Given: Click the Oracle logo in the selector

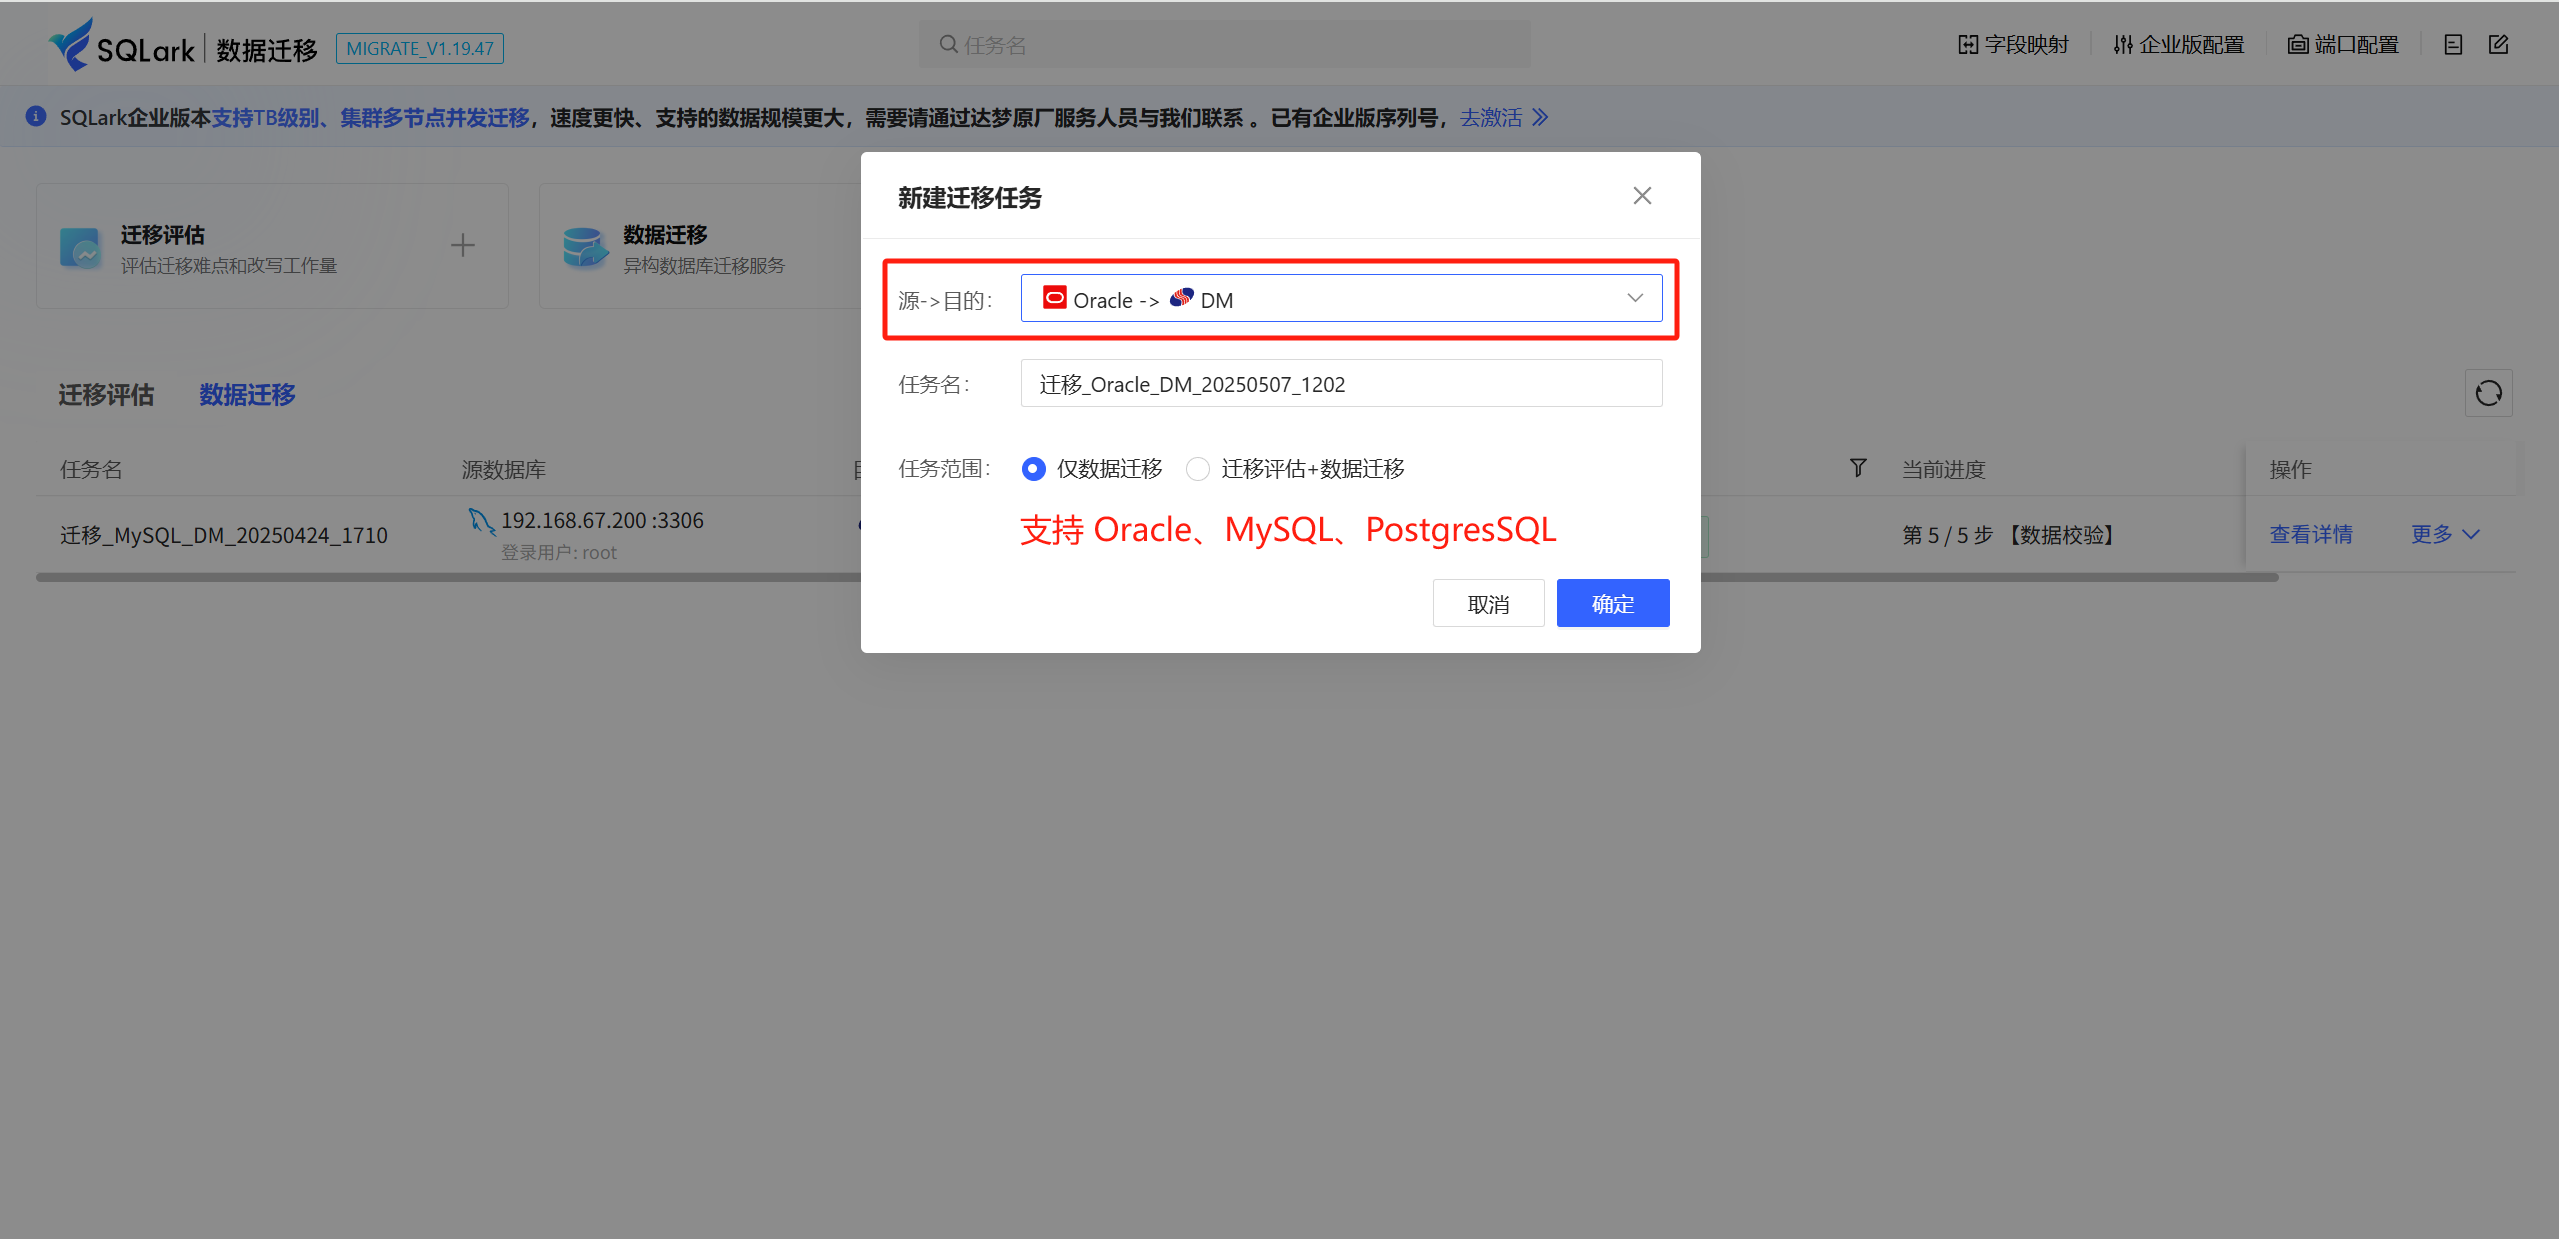Looking at the screenshot, I should pos(1055,298).
